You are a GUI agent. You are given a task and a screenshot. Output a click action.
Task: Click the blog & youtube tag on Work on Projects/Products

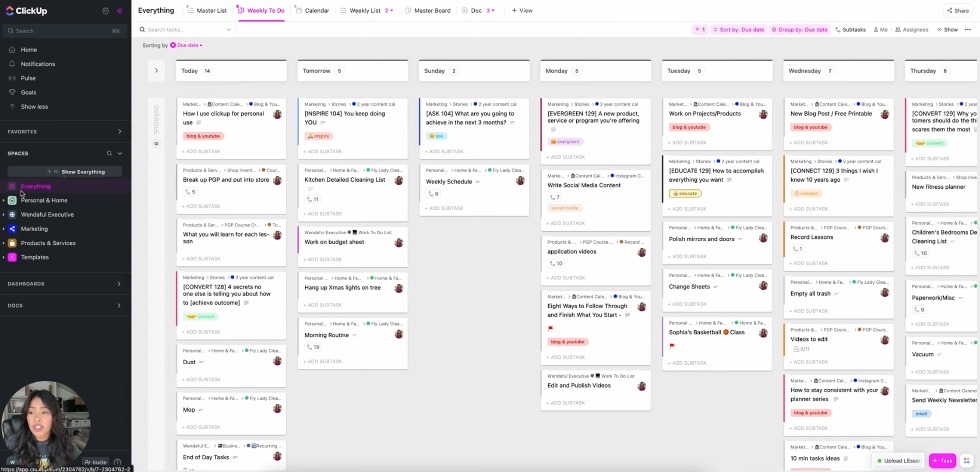[688, 128]
